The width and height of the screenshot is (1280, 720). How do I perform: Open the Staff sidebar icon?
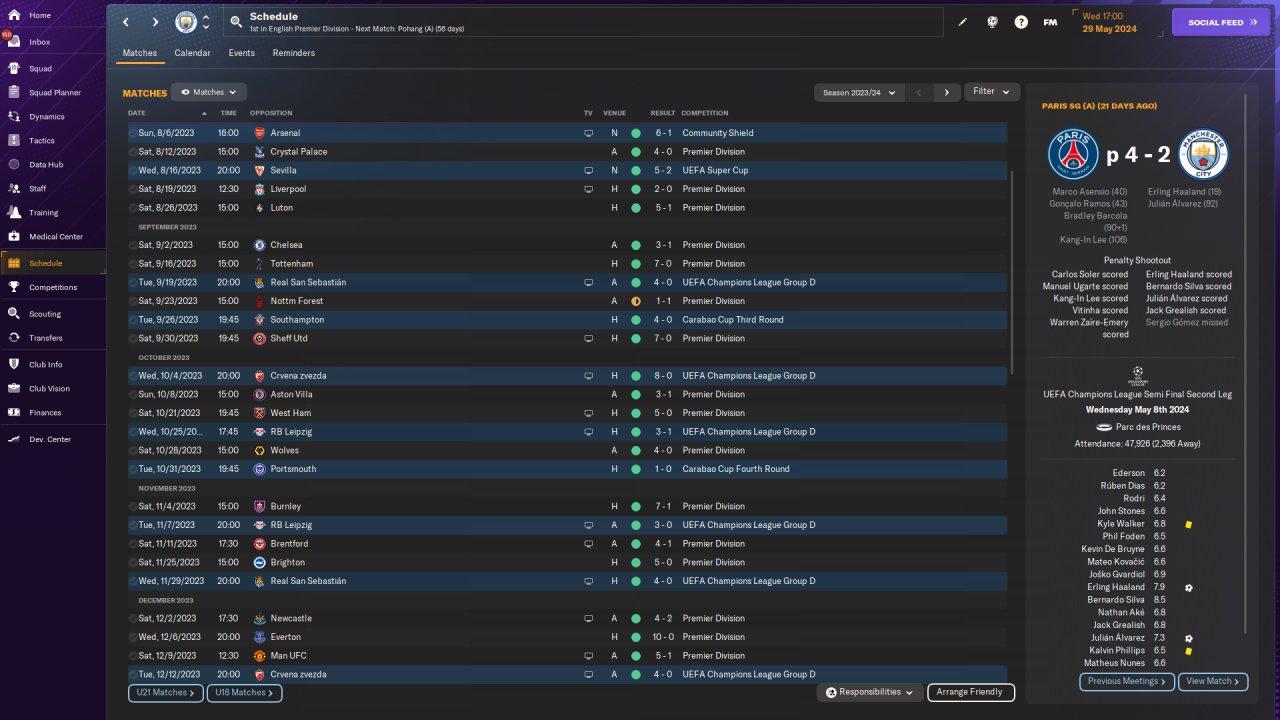(14, 189)
